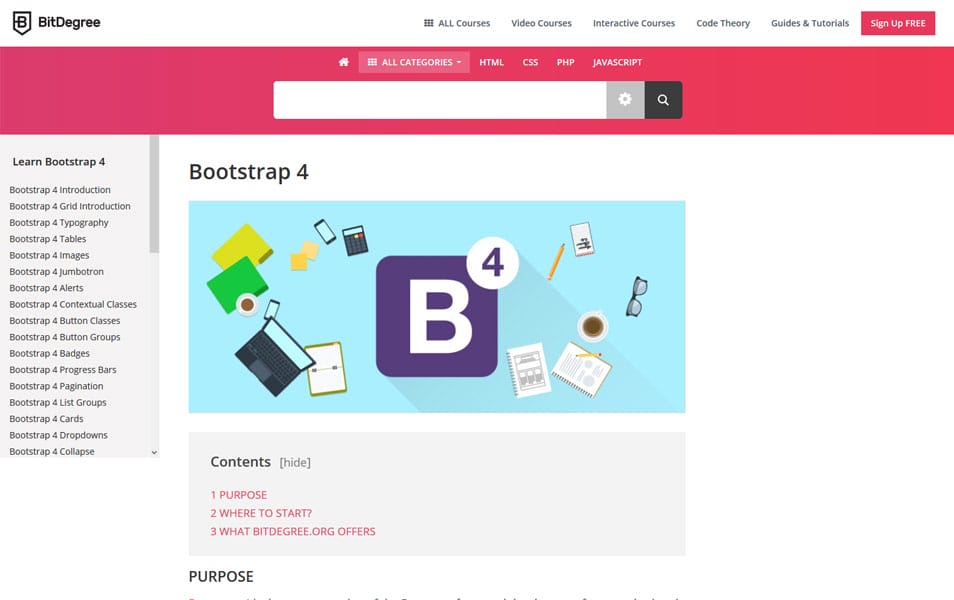Open Bootstrap 4 Badges tutorial
This screenshot has height=600, width=954.
(x=49, y=354)
